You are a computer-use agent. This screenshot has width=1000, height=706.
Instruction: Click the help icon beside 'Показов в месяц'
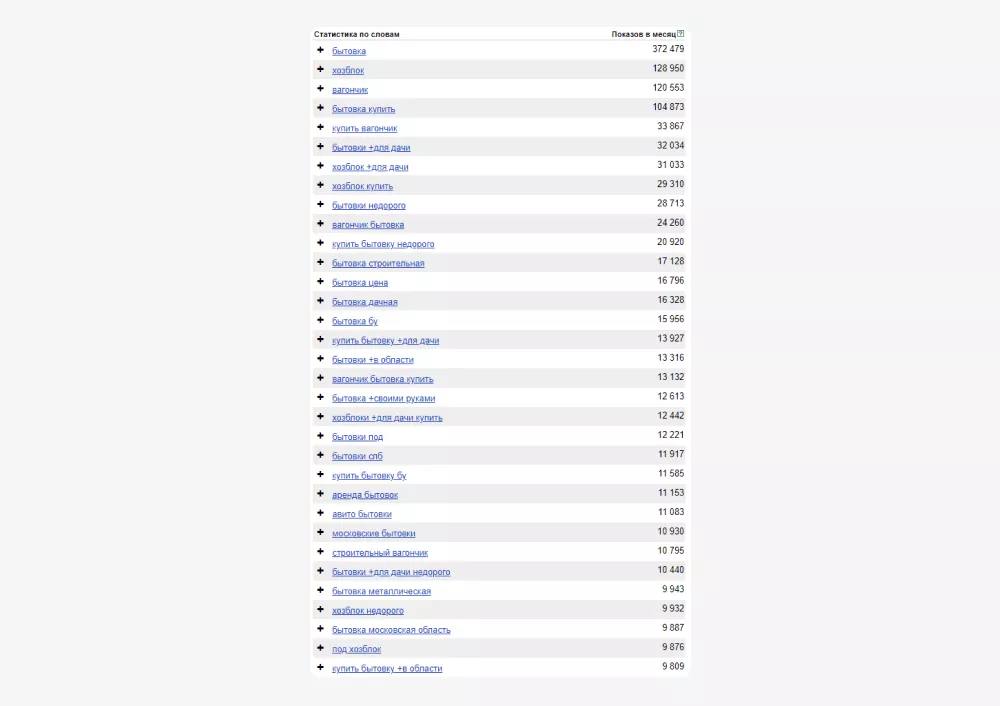point(681,34)
